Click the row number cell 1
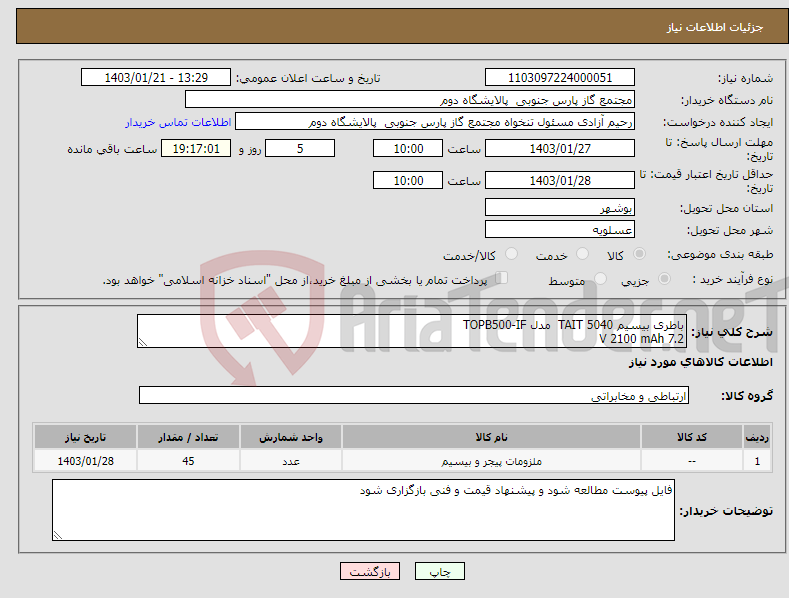 [x=757, y=461]
